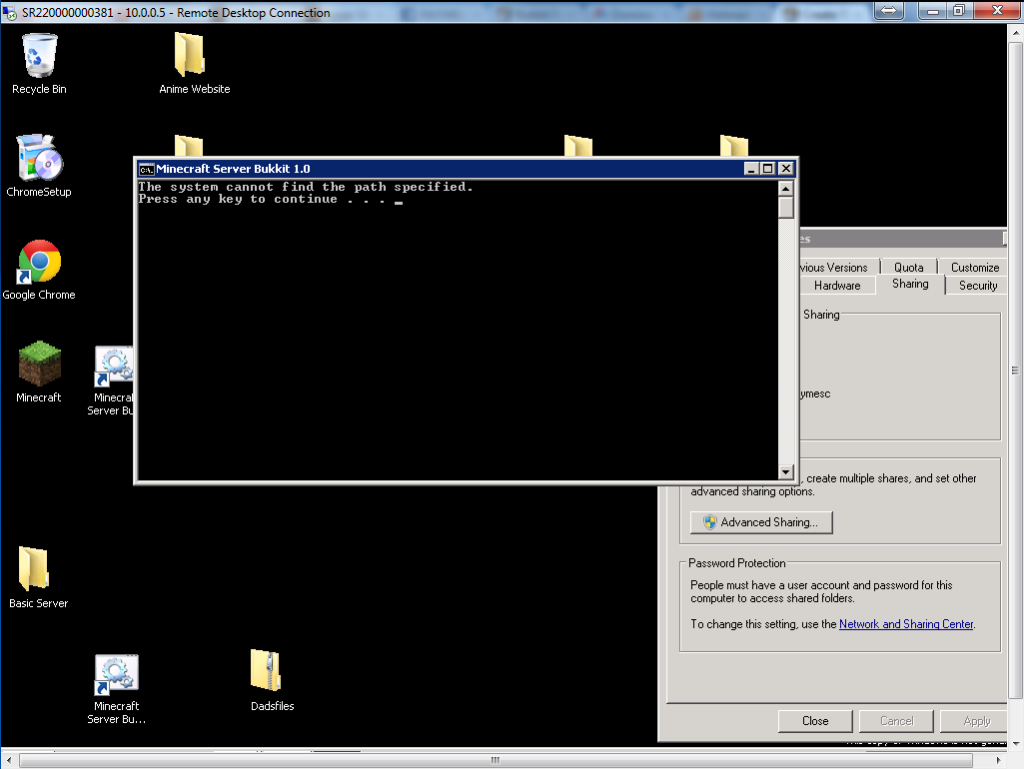The width and height of the screenshot is (1024, 769).
Task: Click the Cancel button
Action: pos(896,720)
